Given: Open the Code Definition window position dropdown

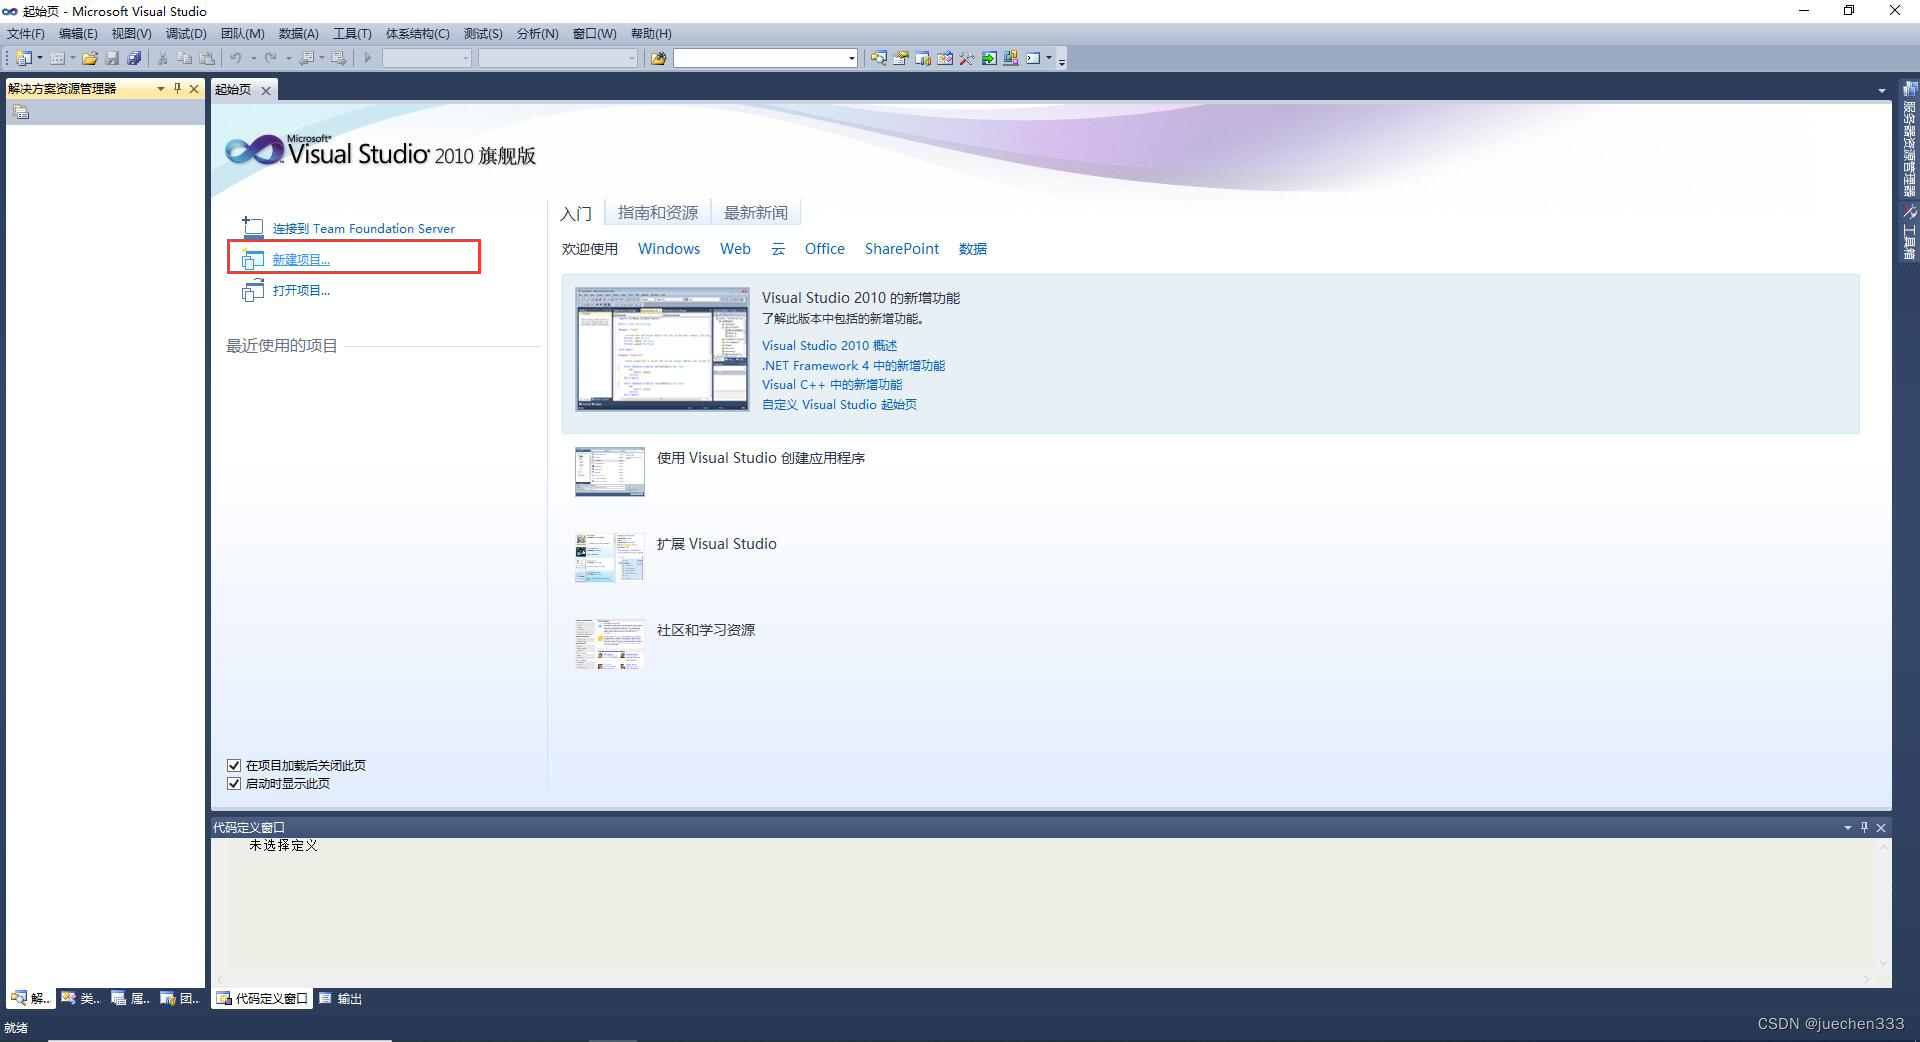Looking at the screenshot, I should click(1847, 827).
